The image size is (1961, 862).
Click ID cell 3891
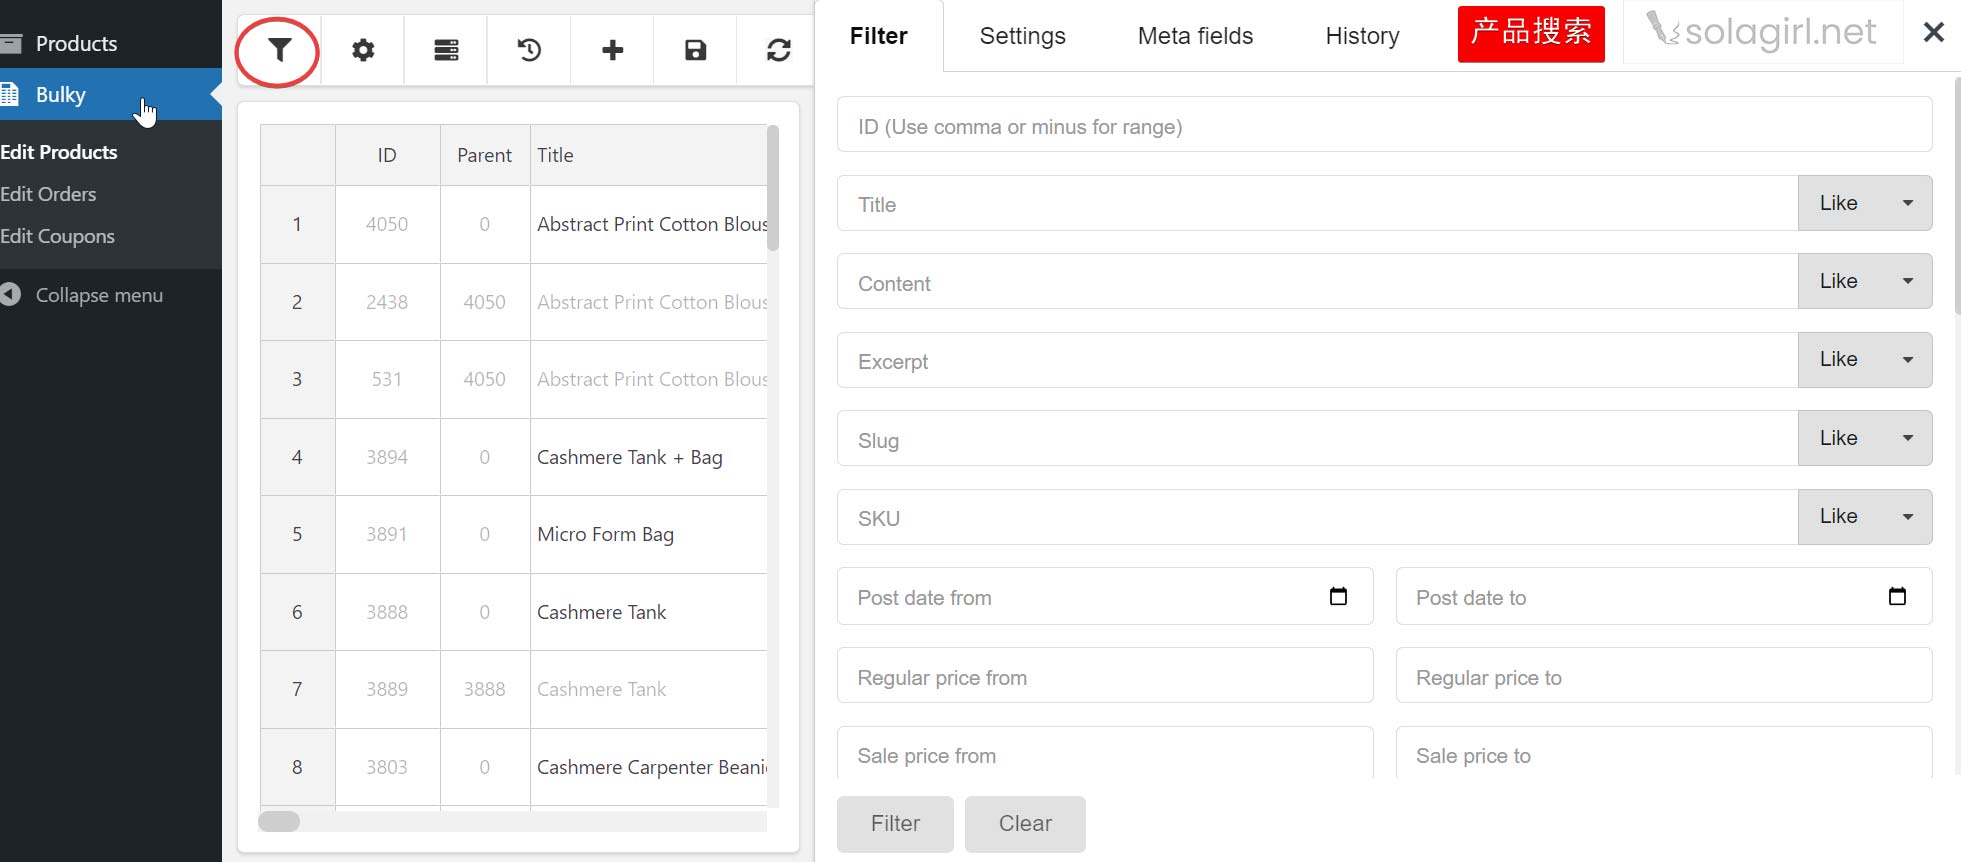(387, 534)
